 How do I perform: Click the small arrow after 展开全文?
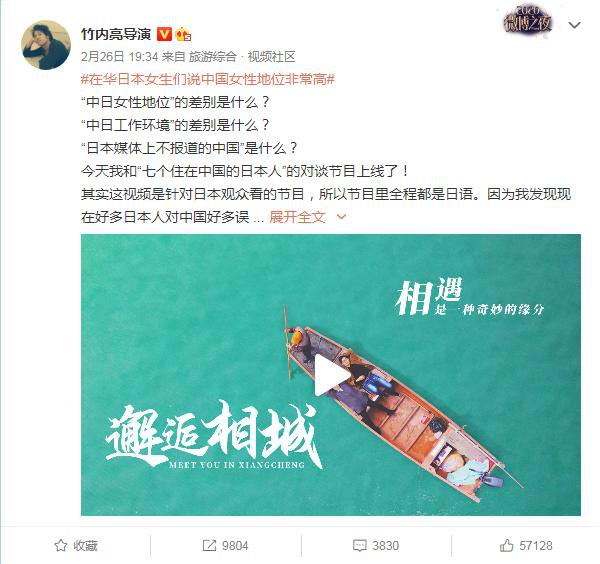(341, 217)
